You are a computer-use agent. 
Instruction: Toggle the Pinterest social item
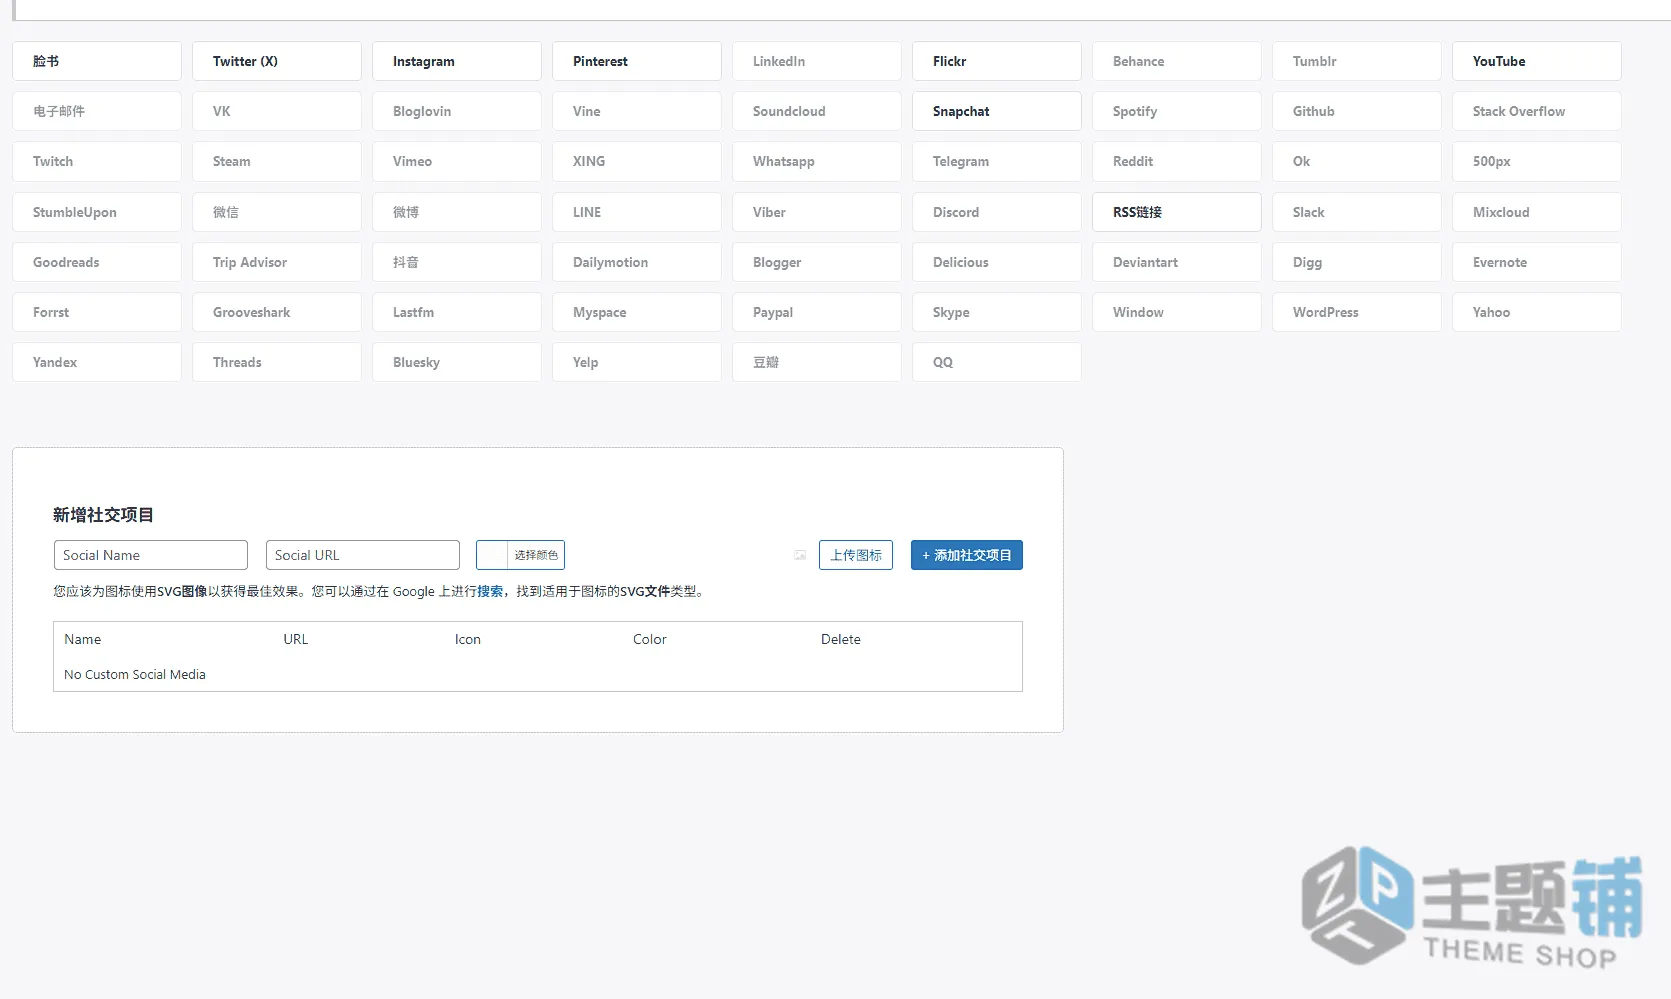click(637, 61)
